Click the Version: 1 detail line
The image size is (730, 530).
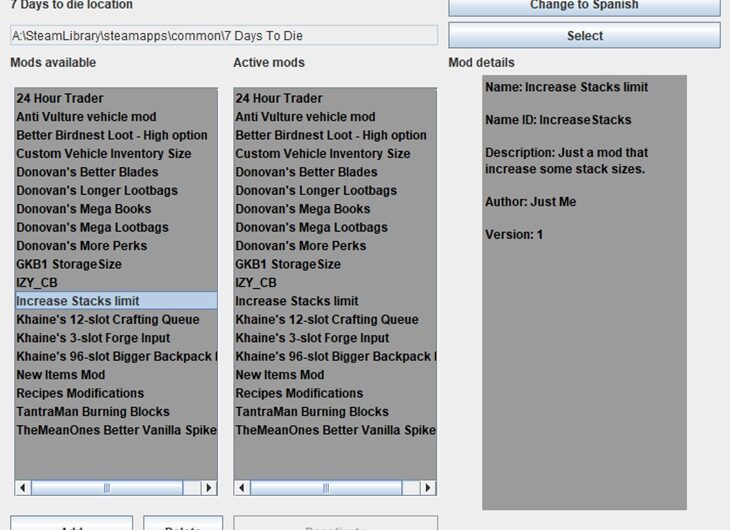pyautogui.click(x=514, y=234)
